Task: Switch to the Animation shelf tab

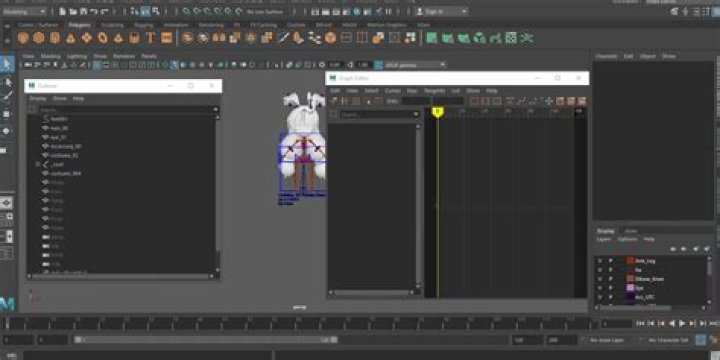Action: [176, 25]
